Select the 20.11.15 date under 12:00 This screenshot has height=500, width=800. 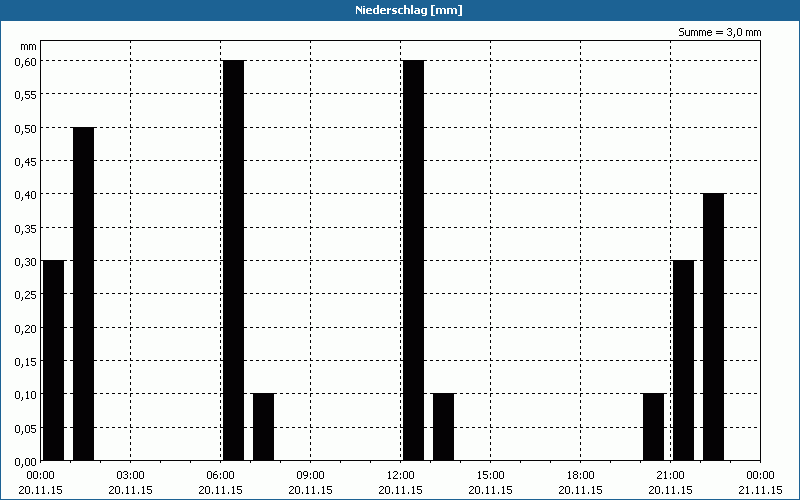click(x=401, y=490)
